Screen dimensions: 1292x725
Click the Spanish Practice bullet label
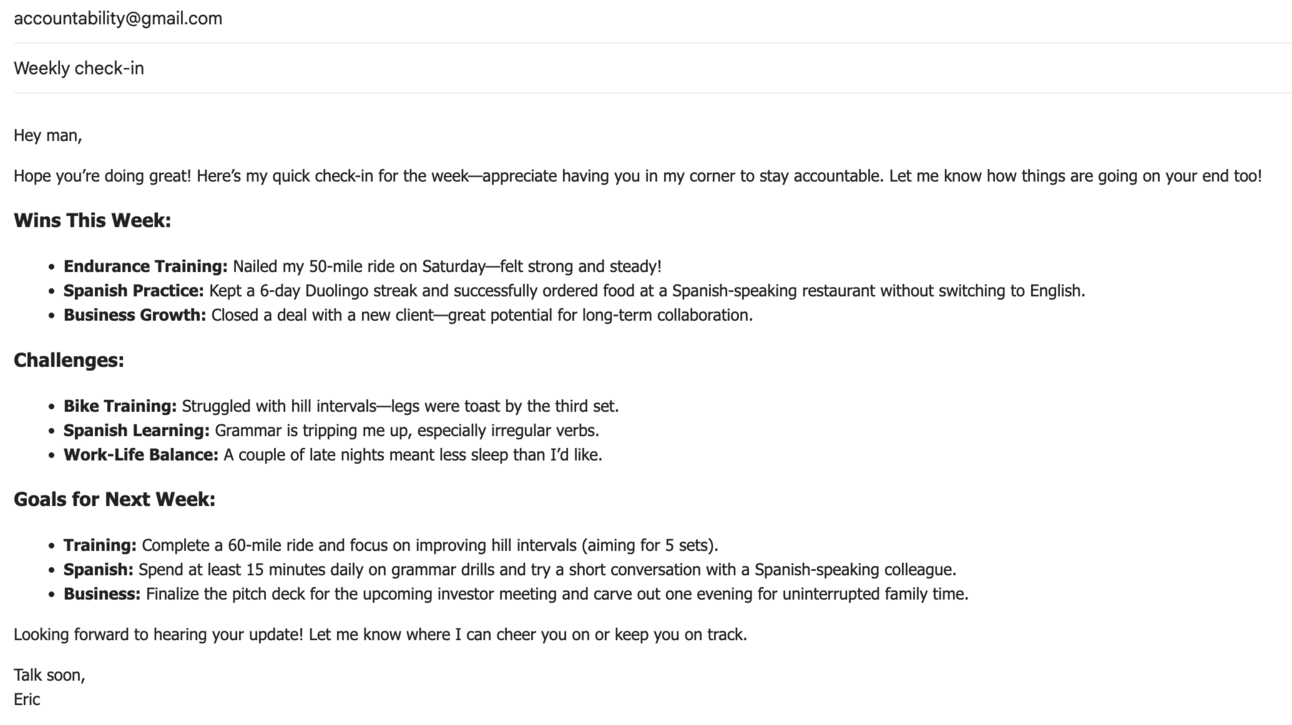click(x=134, y=291)
